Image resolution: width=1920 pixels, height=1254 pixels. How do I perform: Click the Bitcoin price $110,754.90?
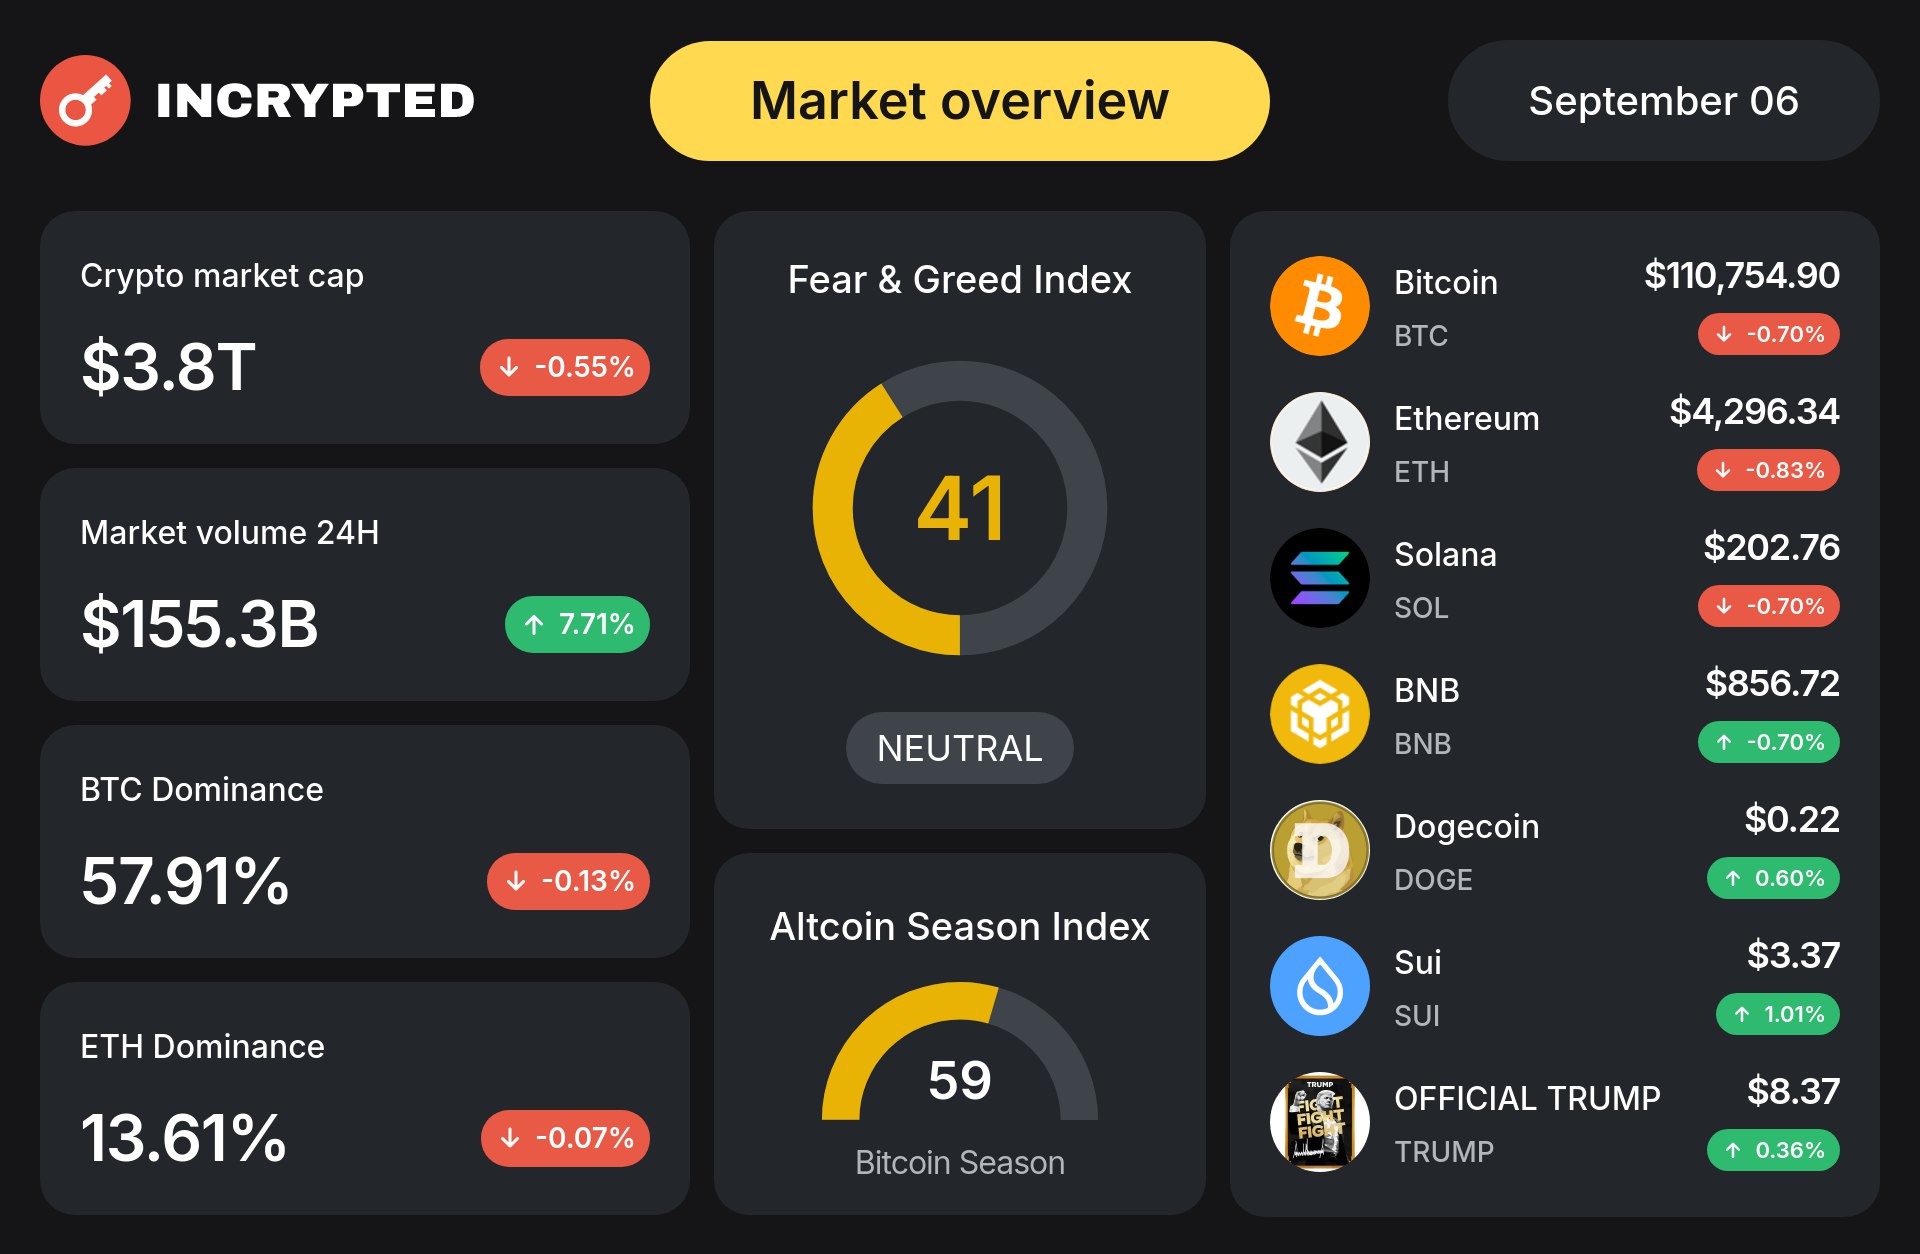point(1742,275)
